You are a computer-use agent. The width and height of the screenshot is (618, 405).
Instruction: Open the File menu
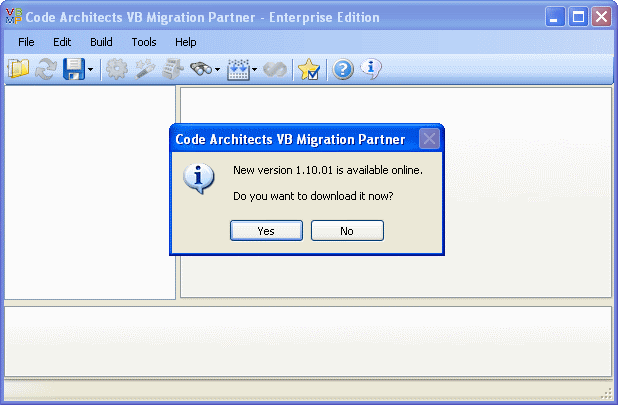coord(26,42)
